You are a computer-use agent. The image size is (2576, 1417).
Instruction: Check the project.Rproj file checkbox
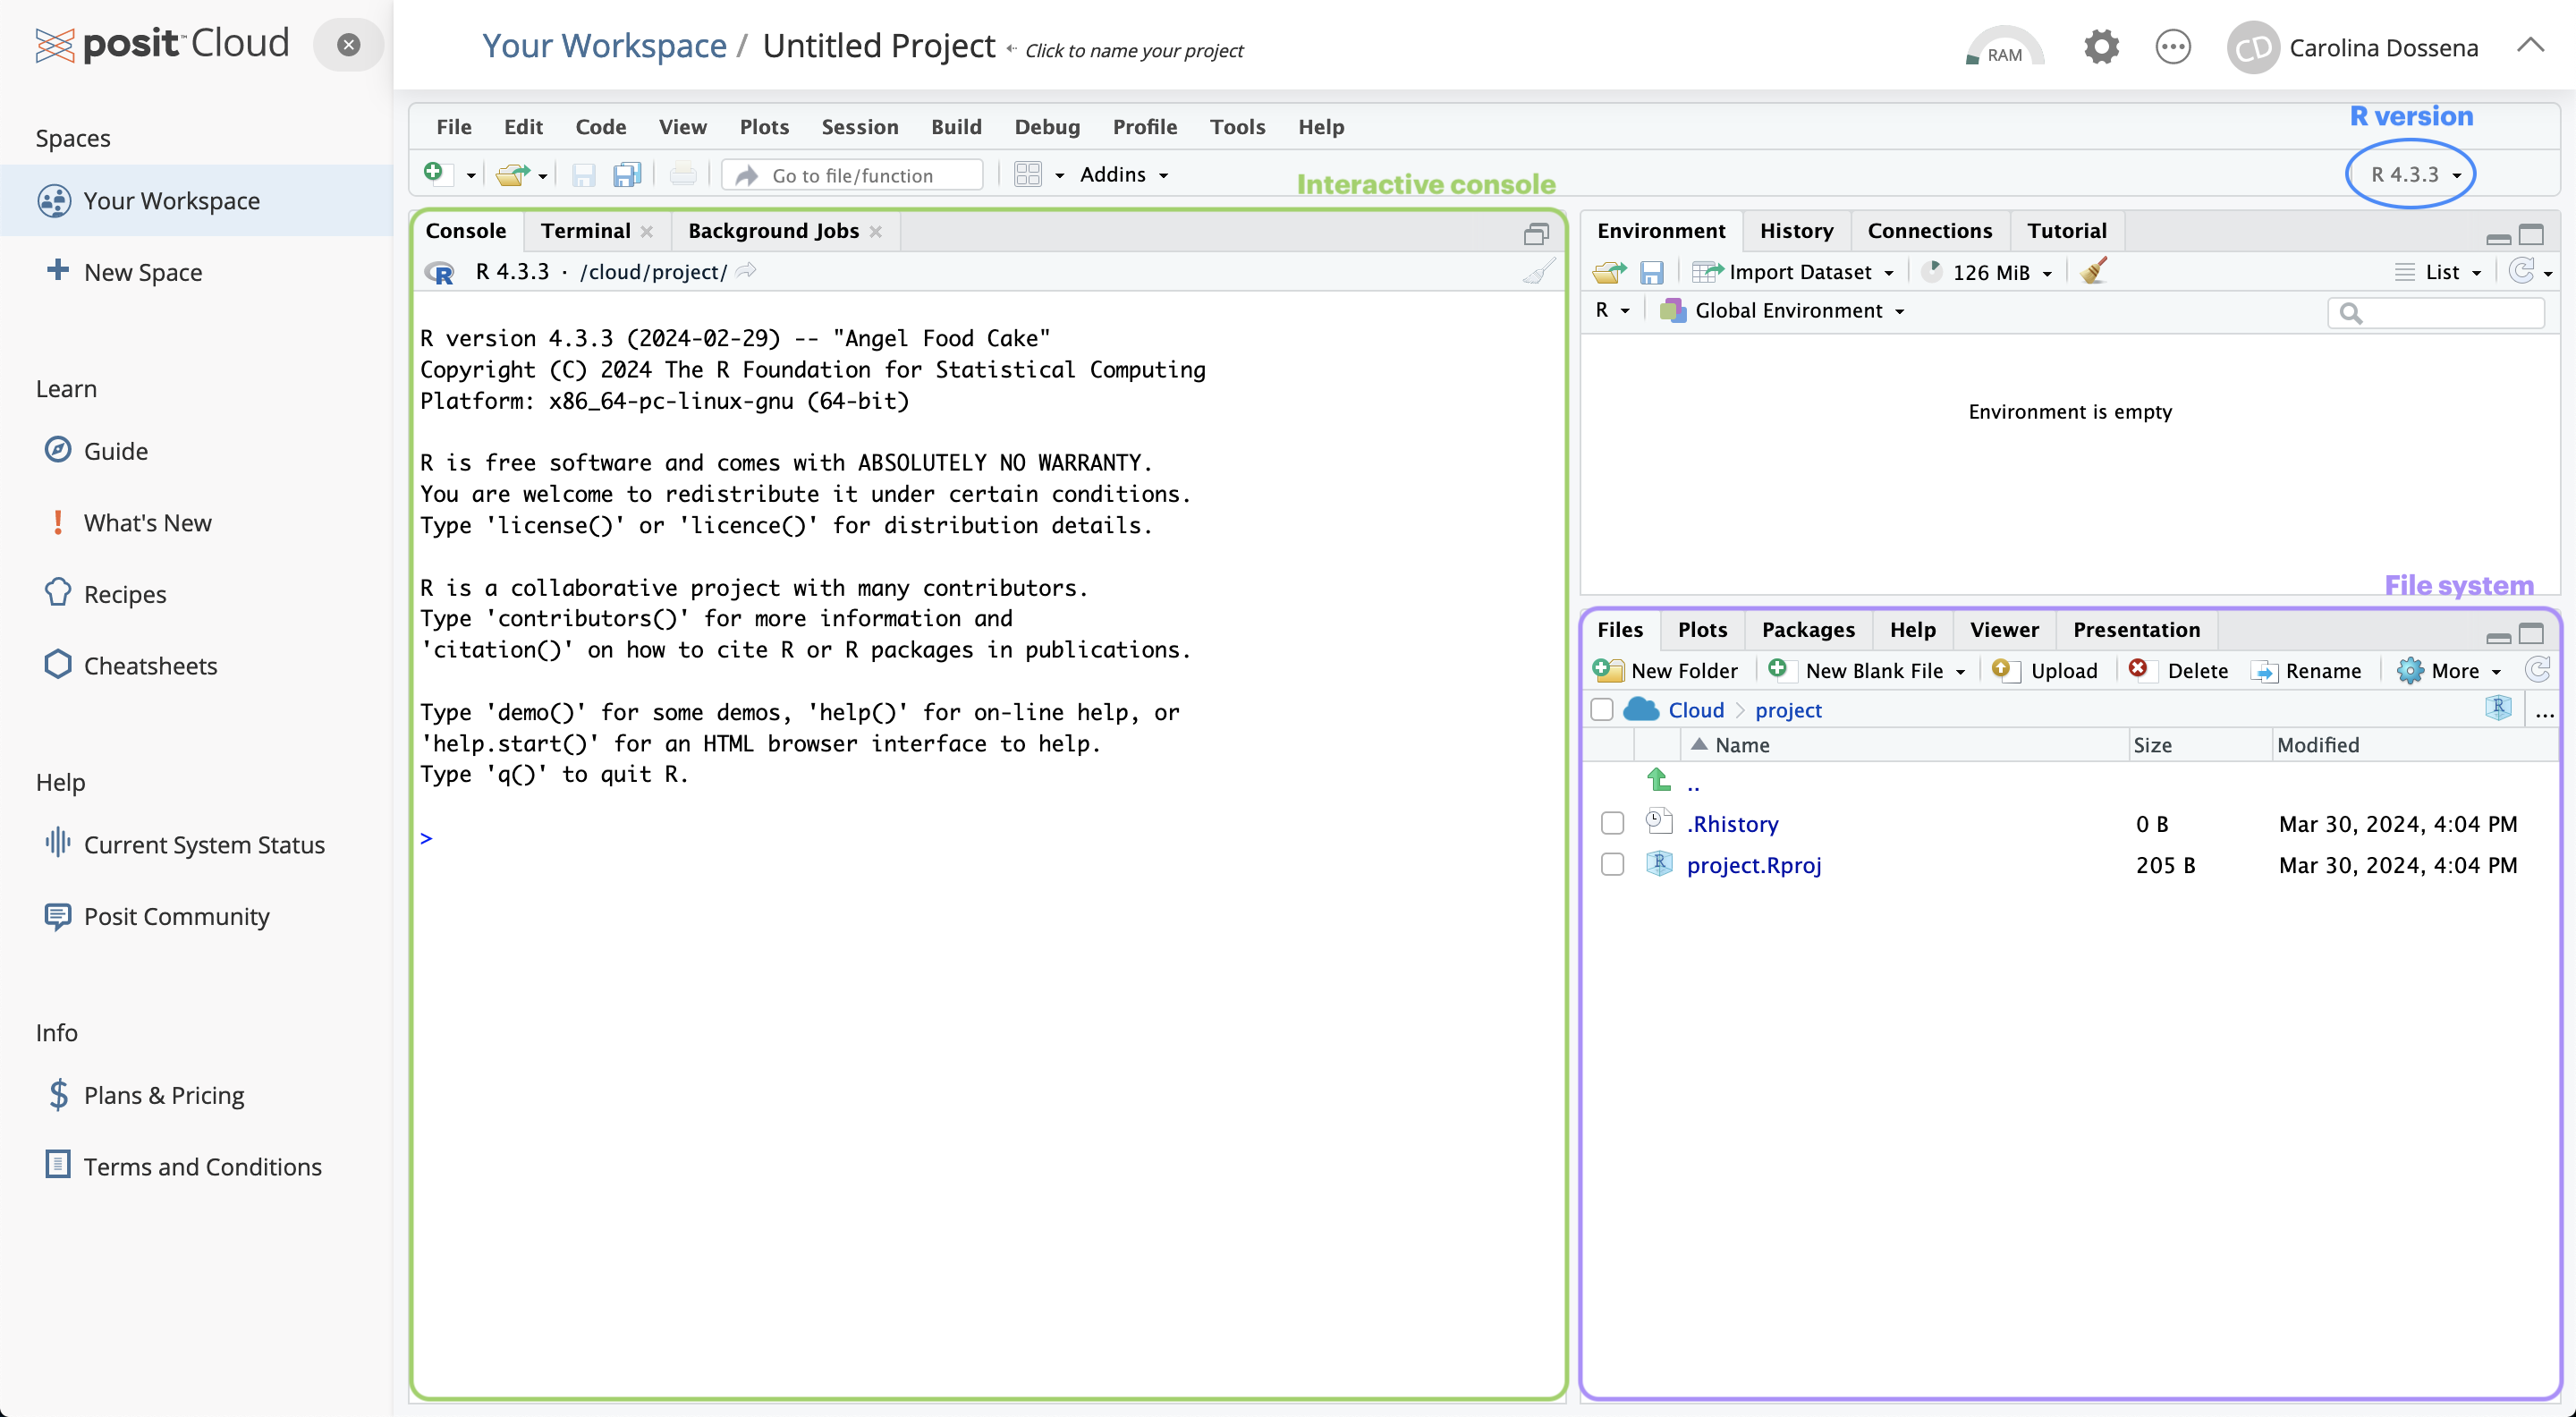click(x=1612, y=864)
